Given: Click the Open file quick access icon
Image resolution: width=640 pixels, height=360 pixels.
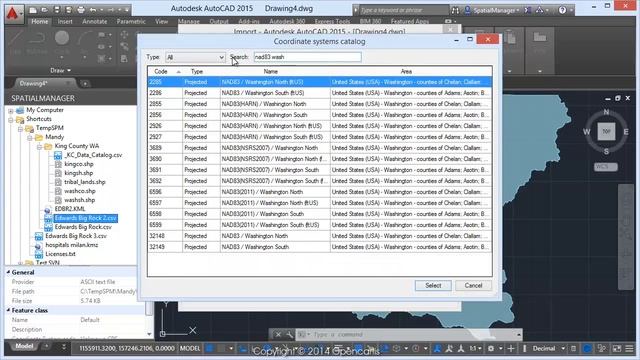Looking at the screenshot, I should [44, 9].
